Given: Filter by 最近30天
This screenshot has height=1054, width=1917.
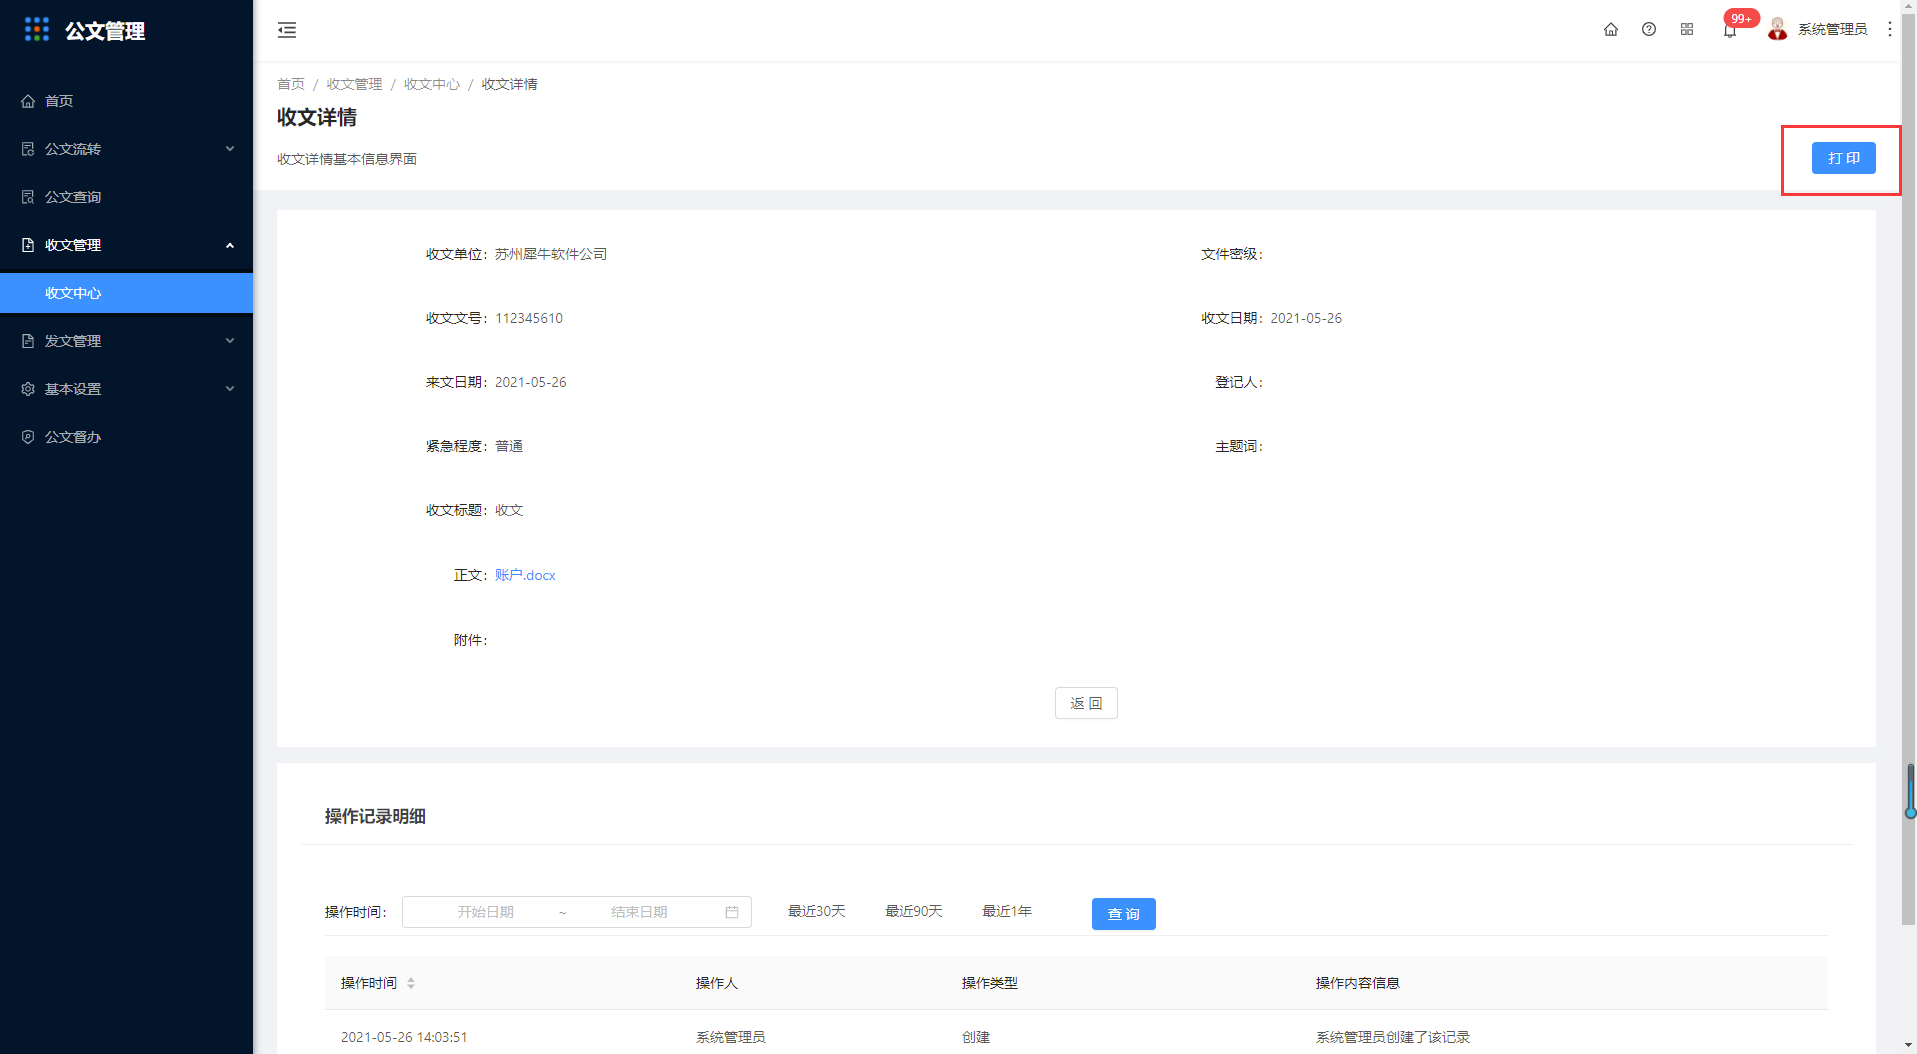Looking at the screenshot, I should 817,911.
